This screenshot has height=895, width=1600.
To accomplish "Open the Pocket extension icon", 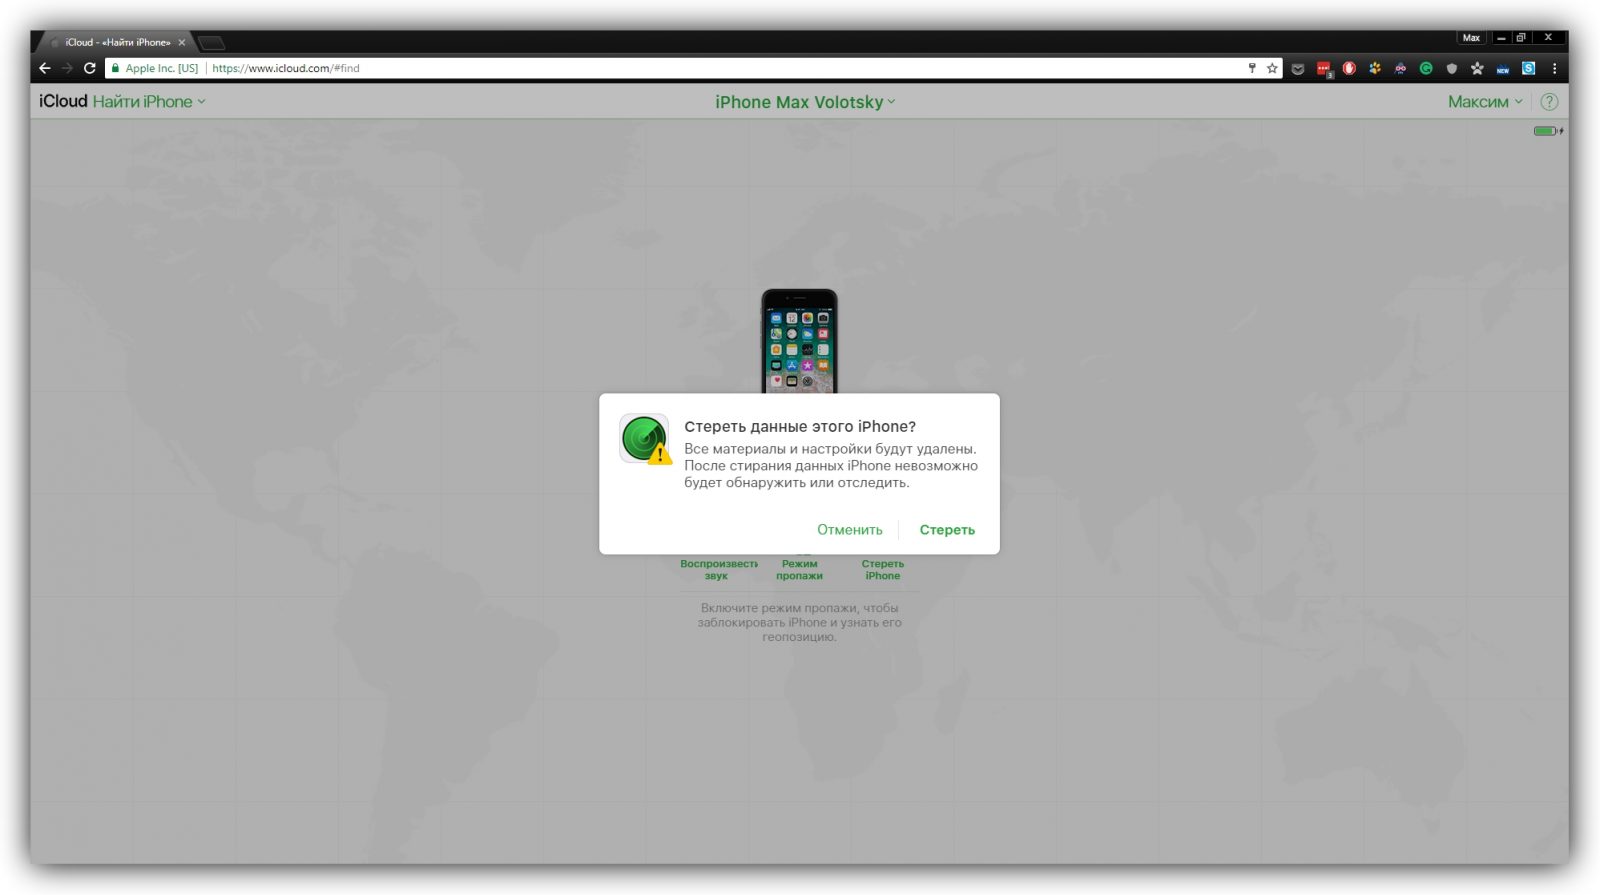I will (1298, 69).
